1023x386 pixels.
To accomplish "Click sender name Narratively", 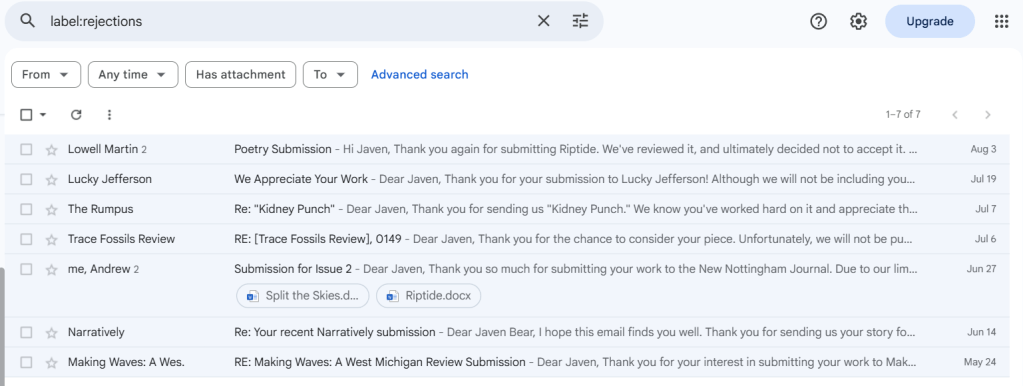I will (x=96, y=333).
